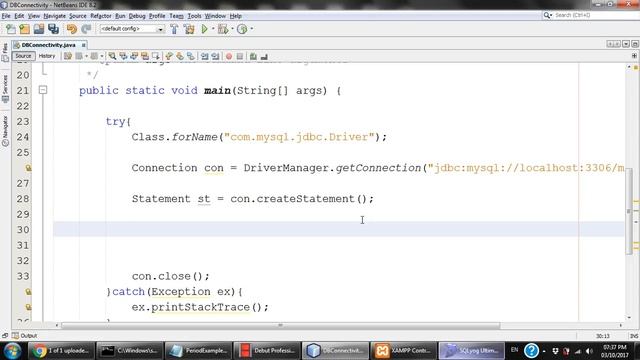640x360 pixels.
Task: Switch to the Source view button
Action: click(23, 56)
